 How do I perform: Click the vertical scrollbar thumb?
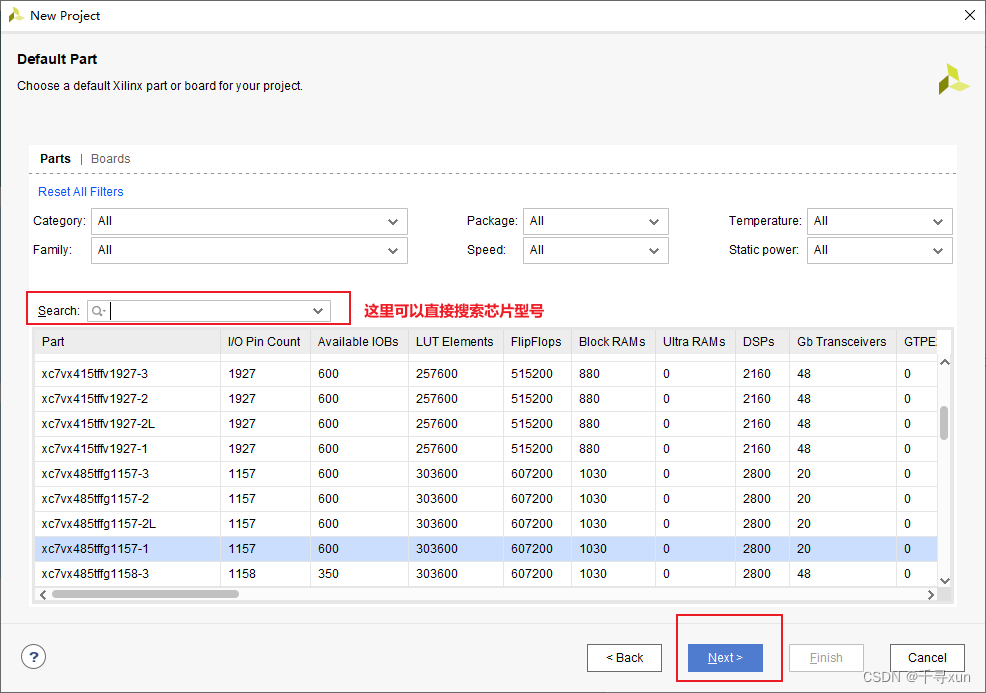point(944,423)
